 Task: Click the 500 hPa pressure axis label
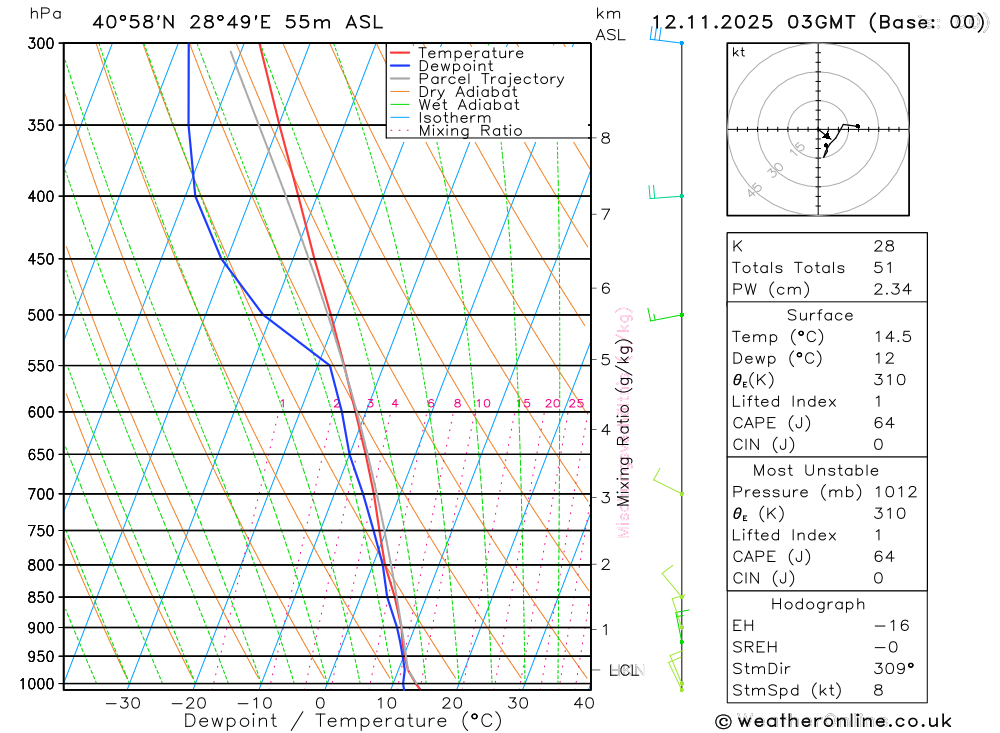click(x=41, y=315)
